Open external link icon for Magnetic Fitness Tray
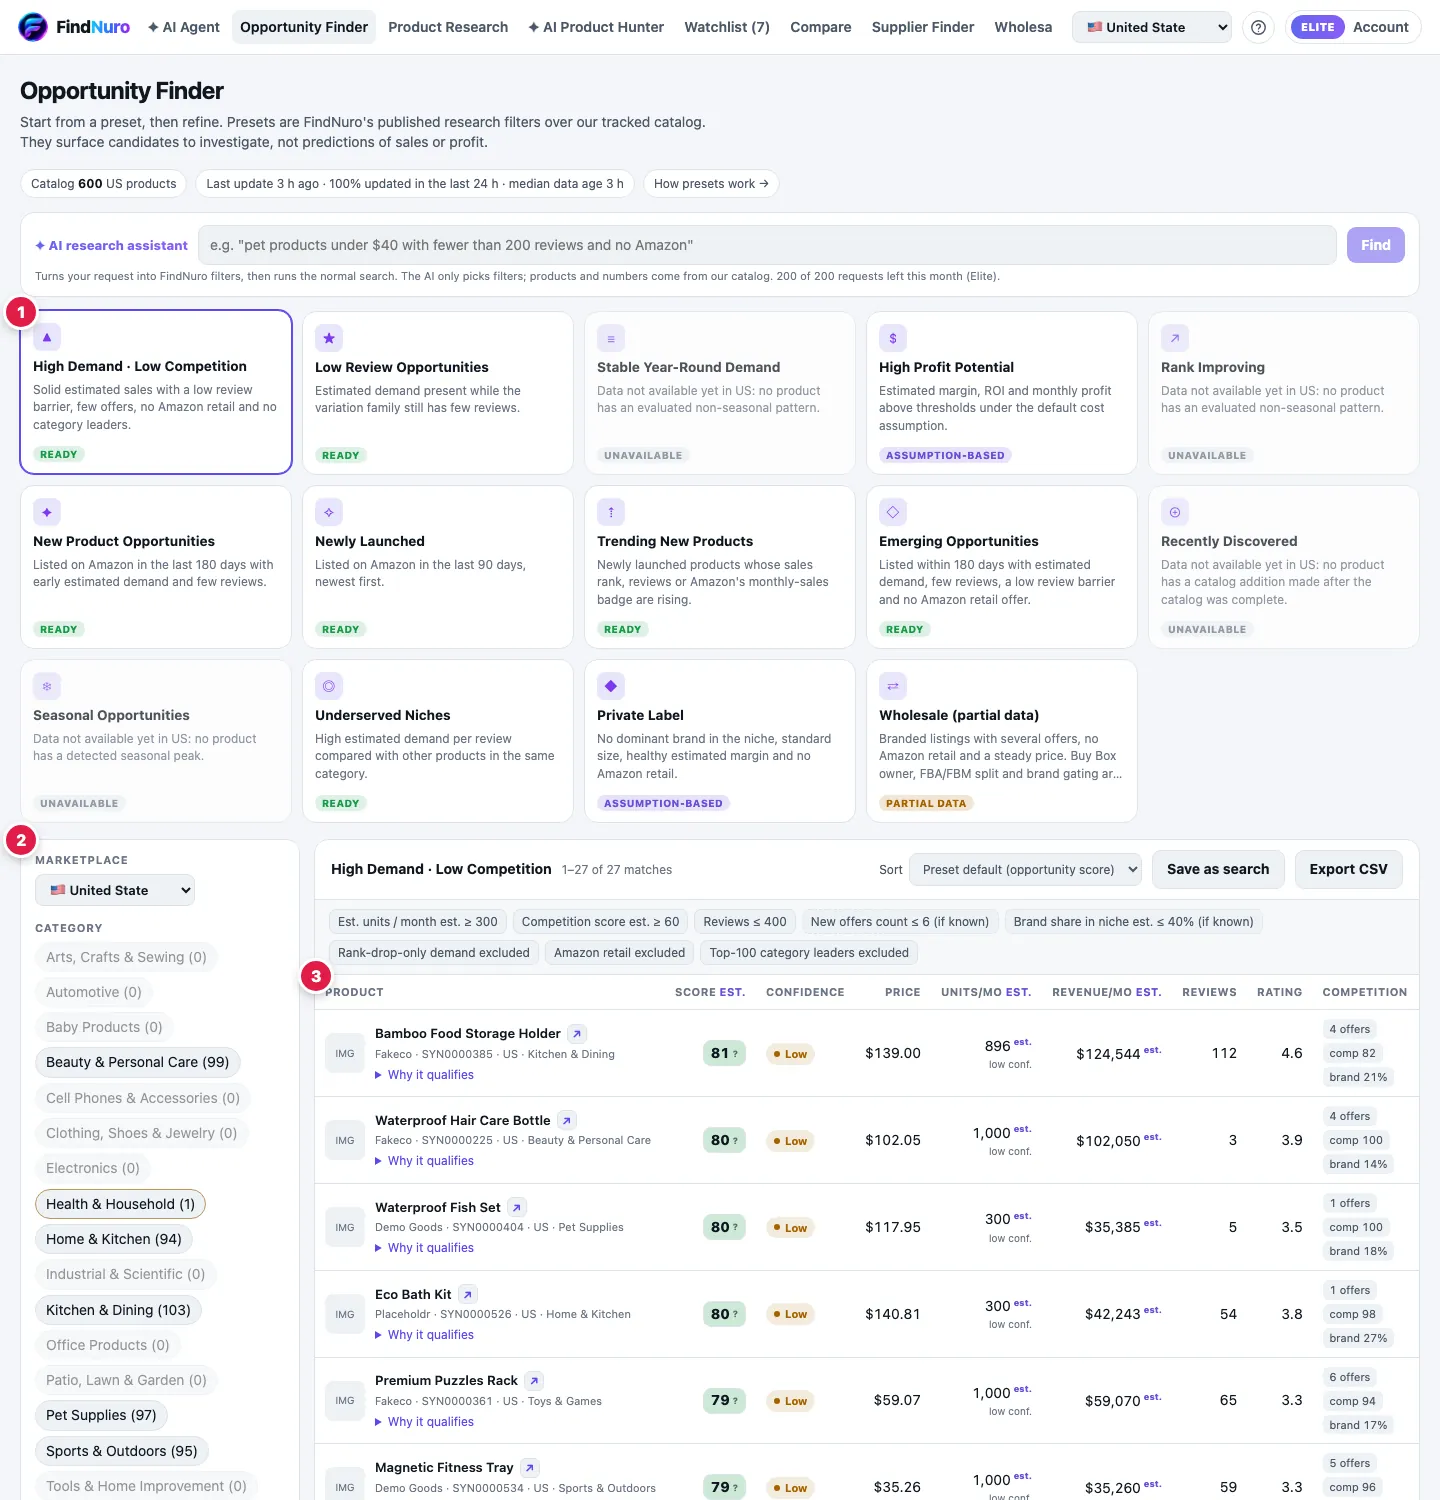Image resolution: width=1440 pixels, height=1500 pixels. (x=530, y=1468)
